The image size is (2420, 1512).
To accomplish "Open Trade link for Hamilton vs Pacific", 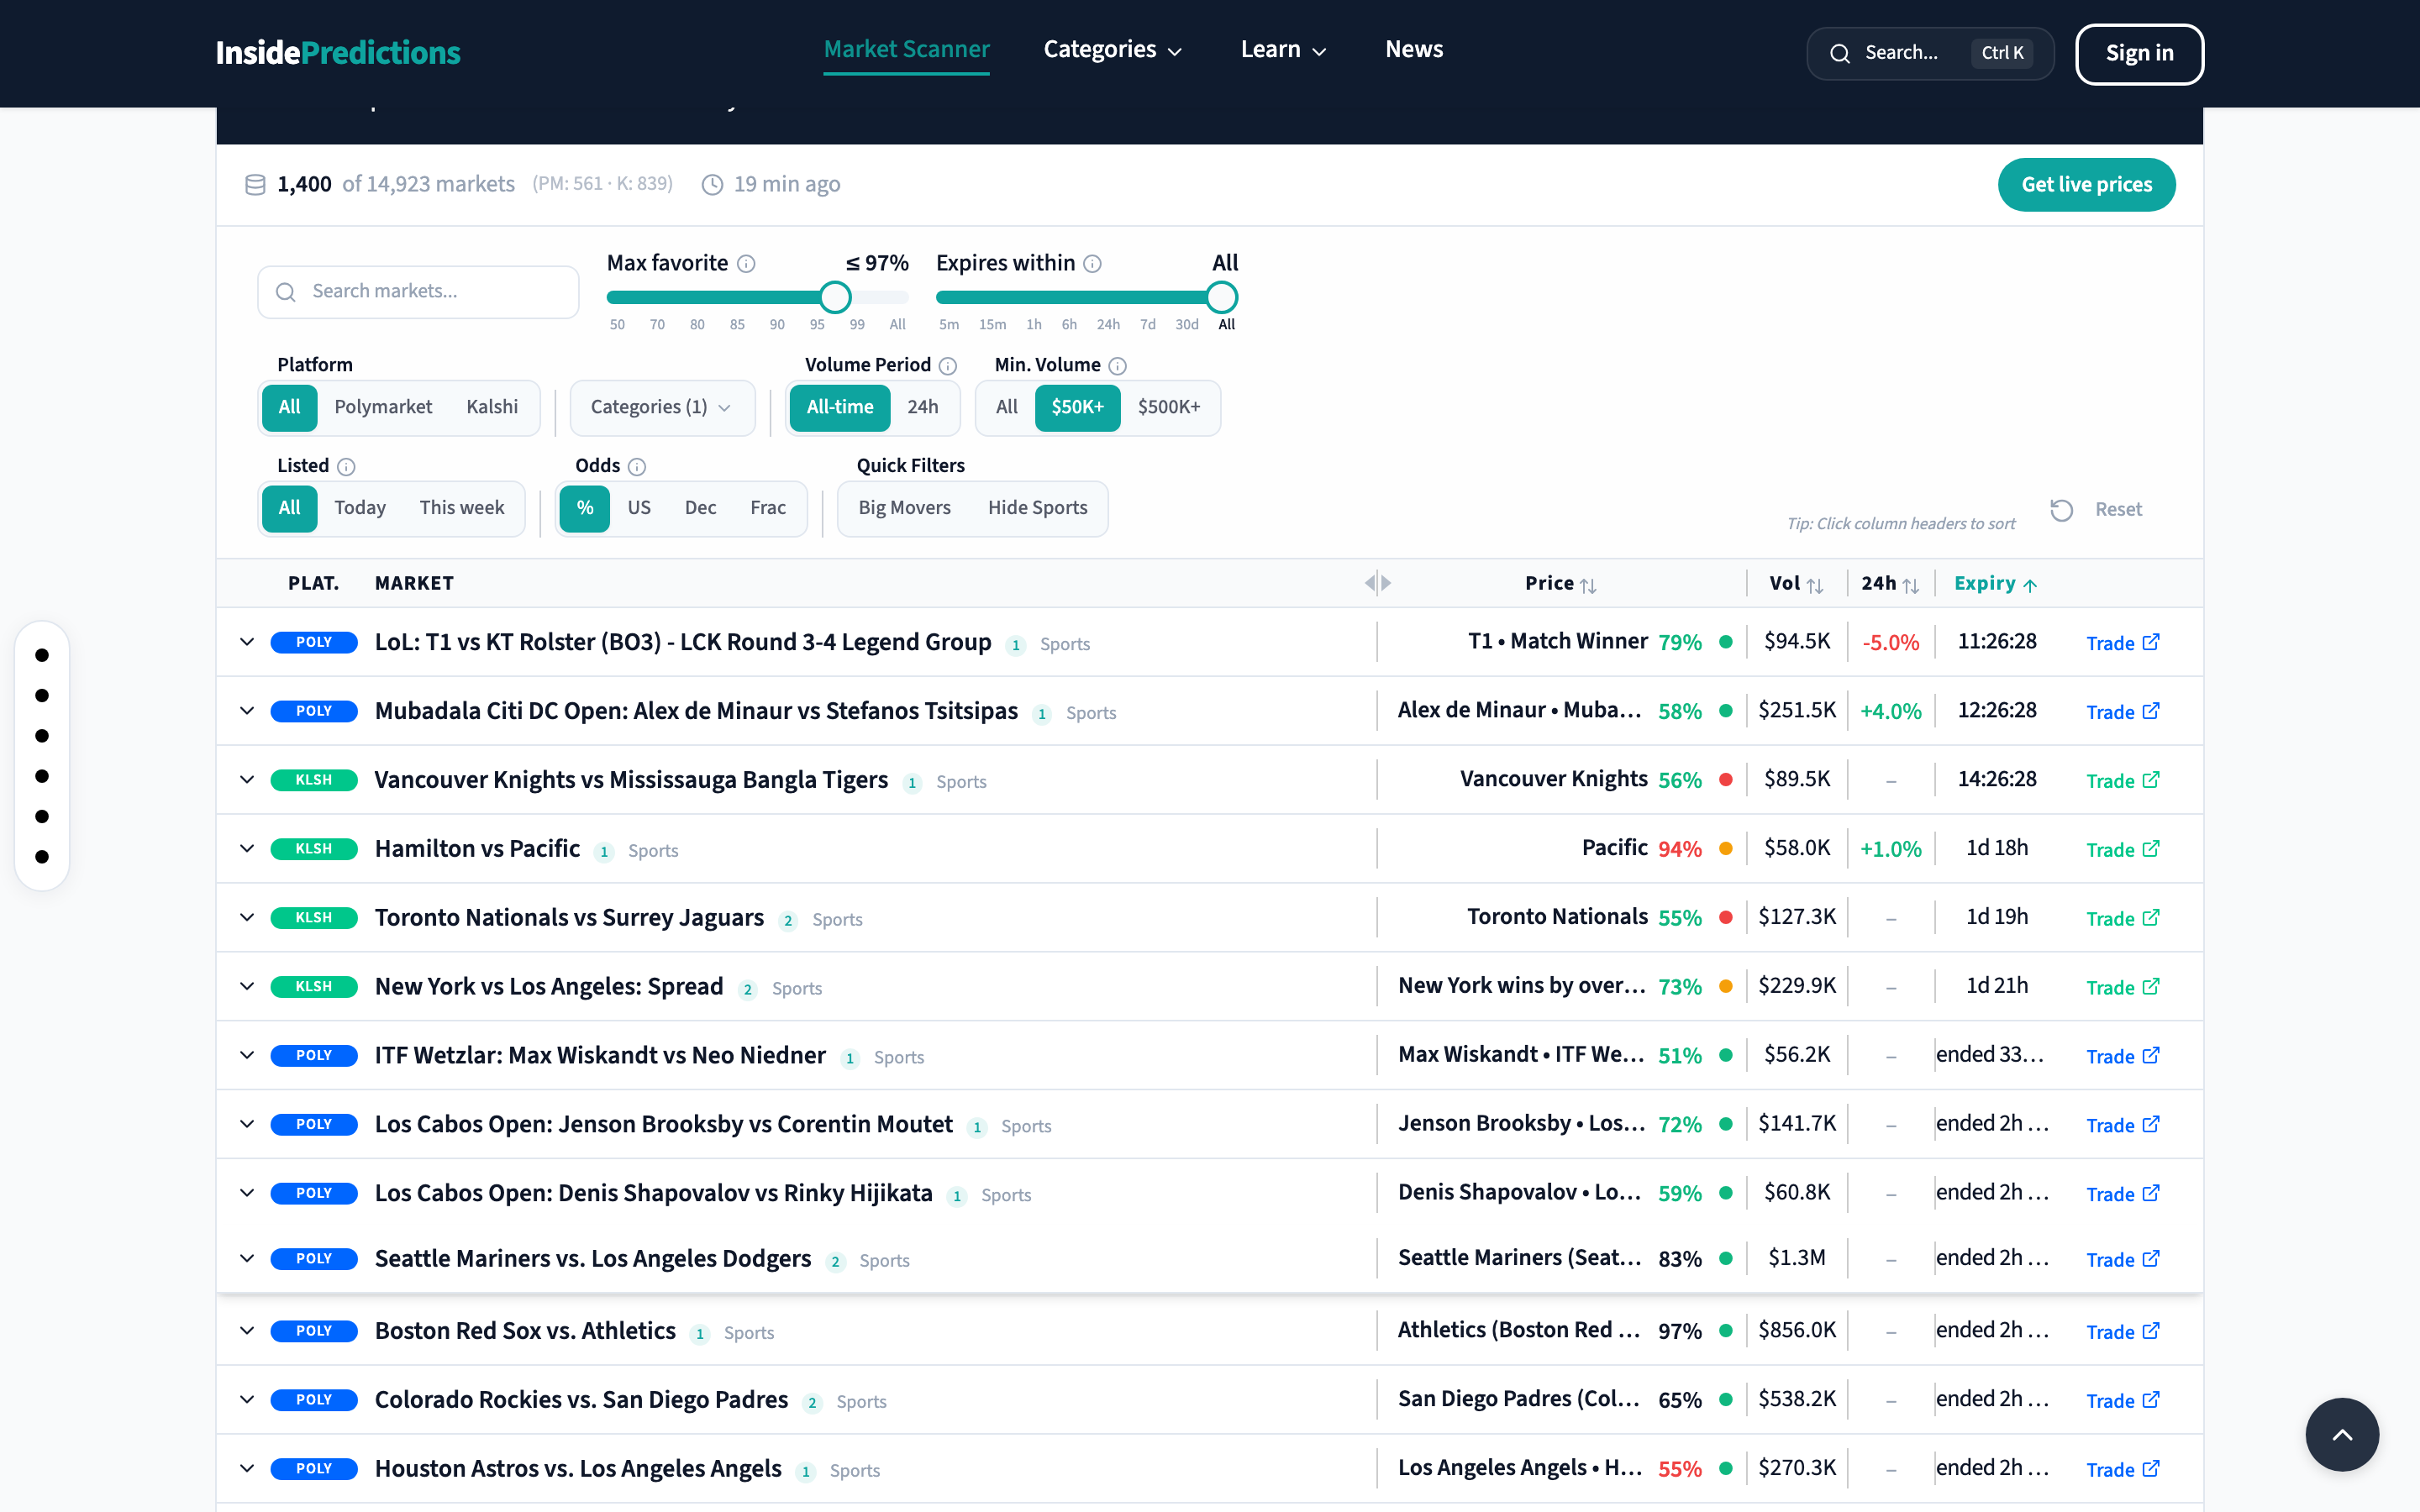I will coord(2123,849).
